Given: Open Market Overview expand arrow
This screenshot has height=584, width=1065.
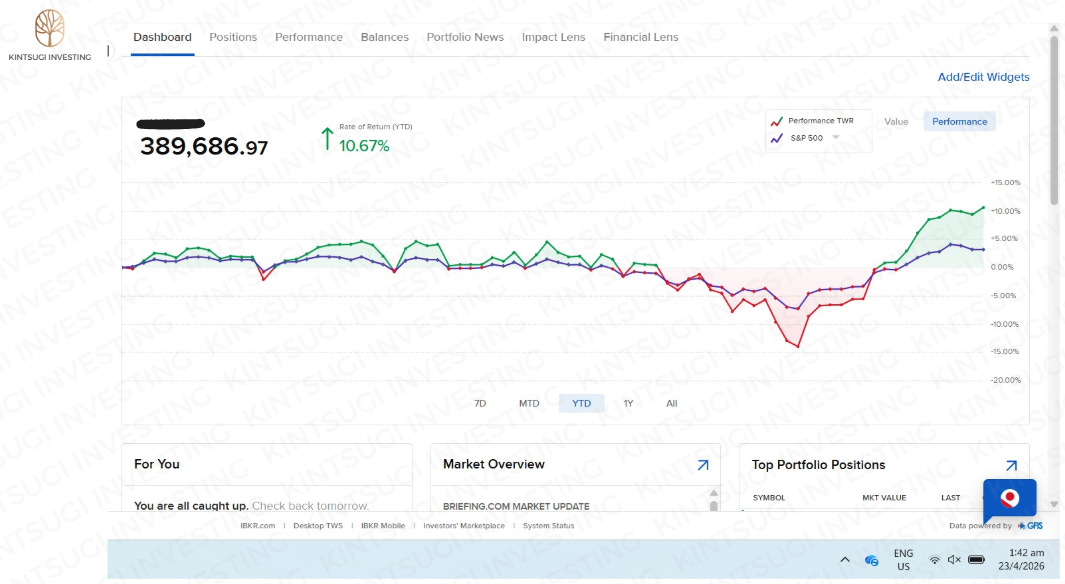Looking at the screenshot, I should 703,465.
